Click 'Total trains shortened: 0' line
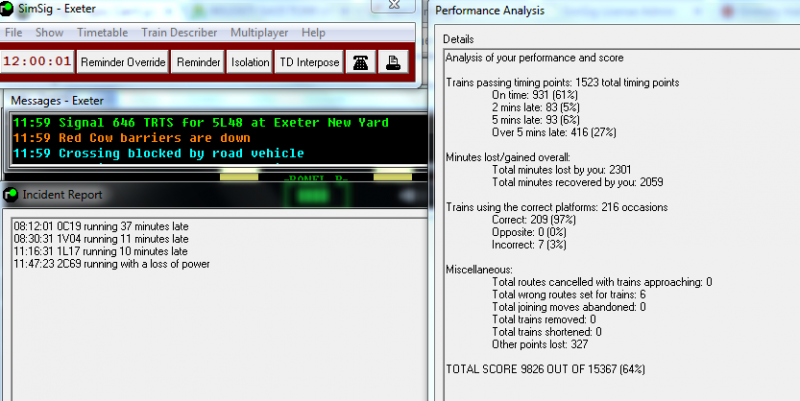This screenshot has width=800, height=401. [x=547, y=332]
